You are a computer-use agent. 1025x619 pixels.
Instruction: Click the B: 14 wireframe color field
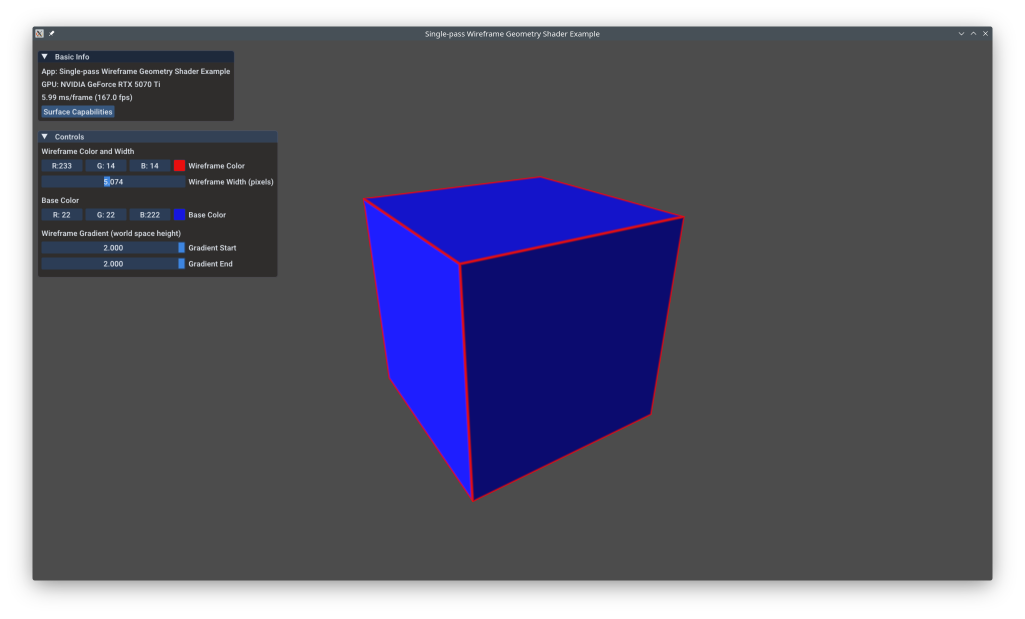(x=148, y=165)
